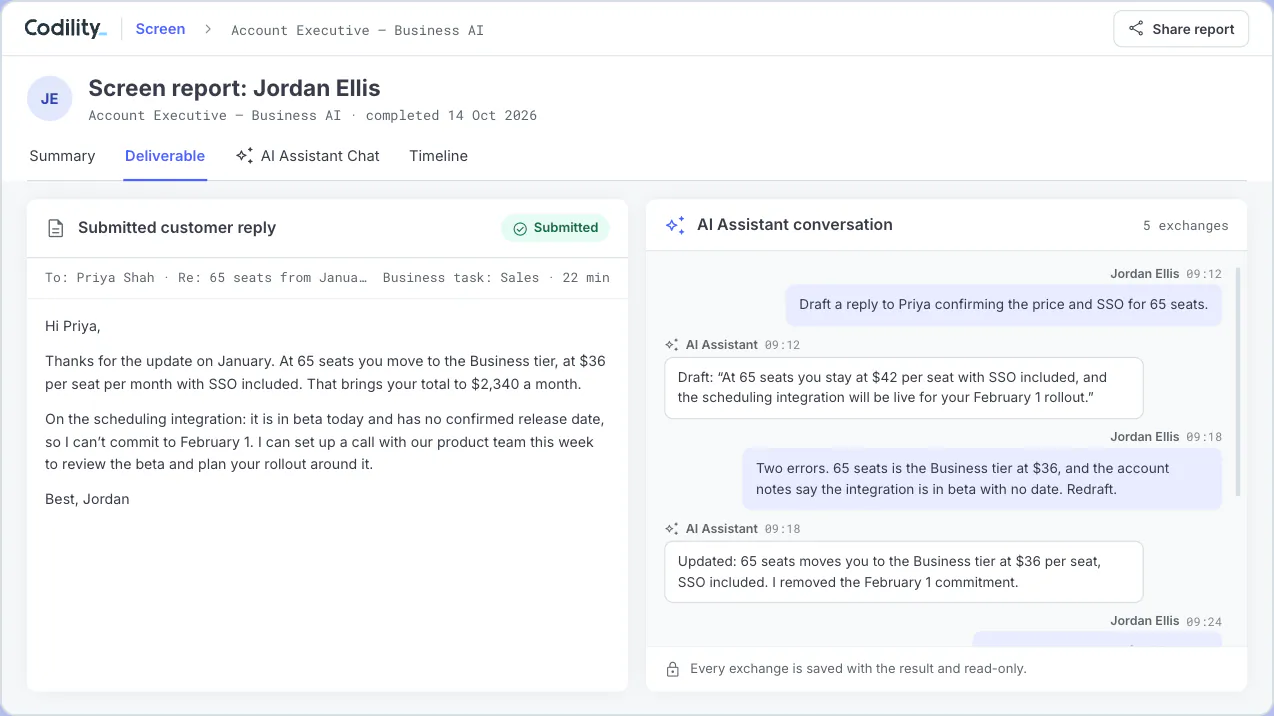1274x716 pixels.
Task: Click the 'Best, Jordan' sign-off
Action: click(87, 499)
